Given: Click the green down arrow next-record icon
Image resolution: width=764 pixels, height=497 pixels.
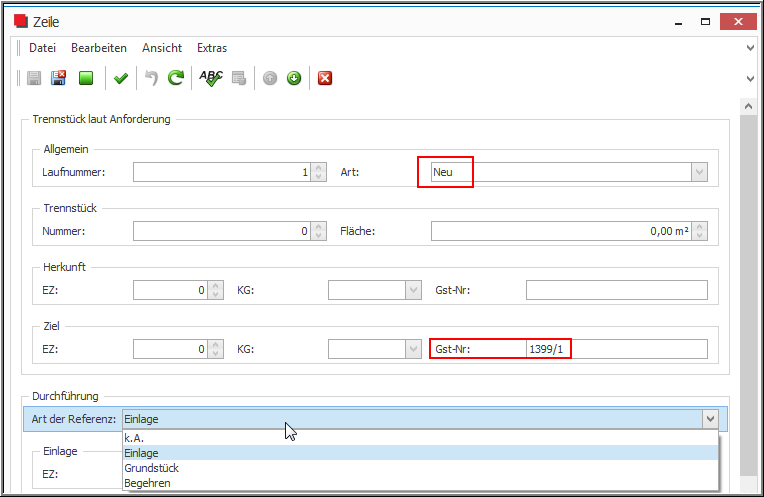Looking at the screenshot, I should coord(294,78).
